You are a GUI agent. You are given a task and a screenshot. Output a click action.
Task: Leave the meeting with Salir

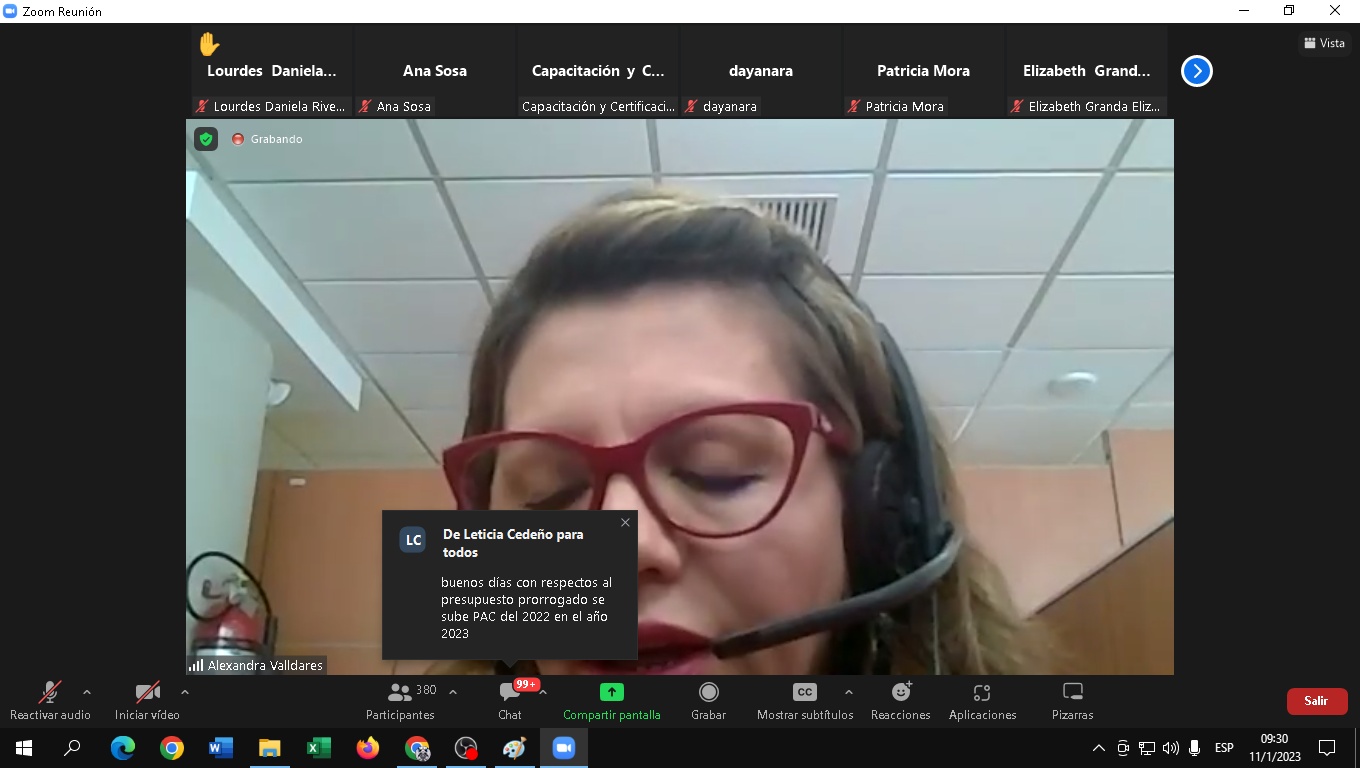(x=1316, y=701)
